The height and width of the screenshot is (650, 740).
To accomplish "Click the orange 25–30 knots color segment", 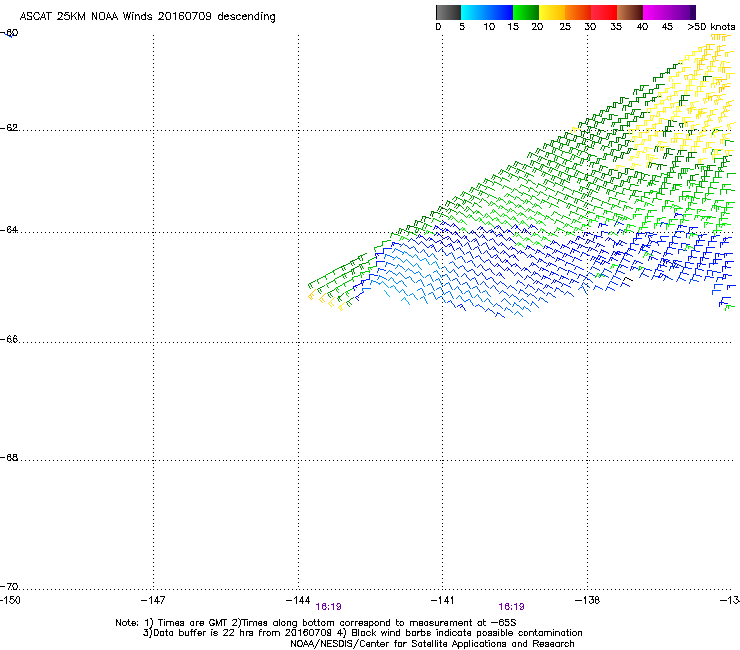I will click(578, 12).
